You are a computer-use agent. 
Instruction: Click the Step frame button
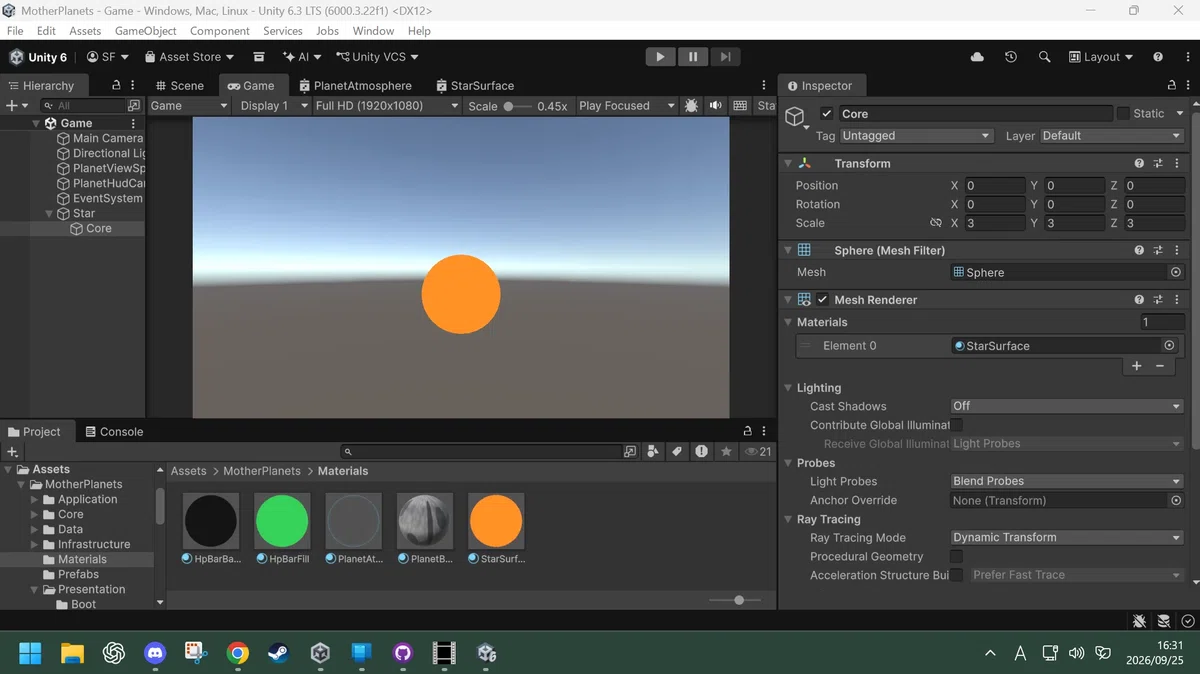[x=726, y=57]
